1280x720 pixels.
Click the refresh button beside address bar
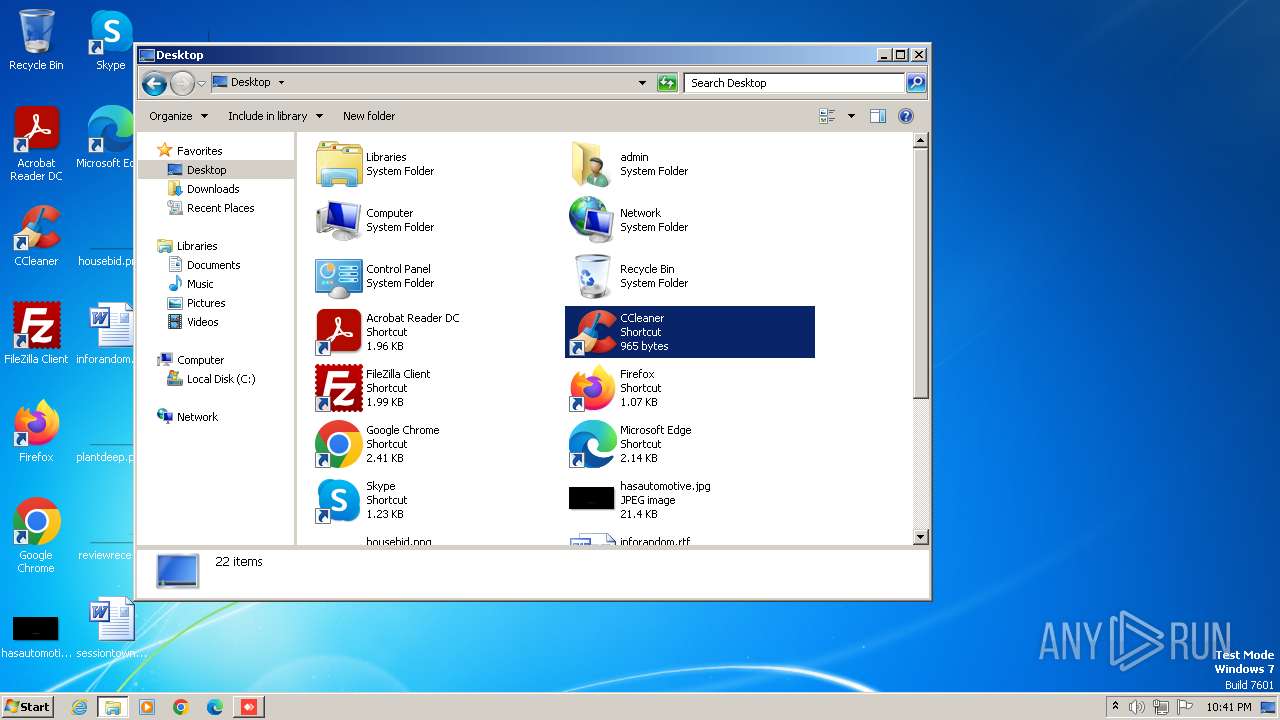[x=667, y=83]
